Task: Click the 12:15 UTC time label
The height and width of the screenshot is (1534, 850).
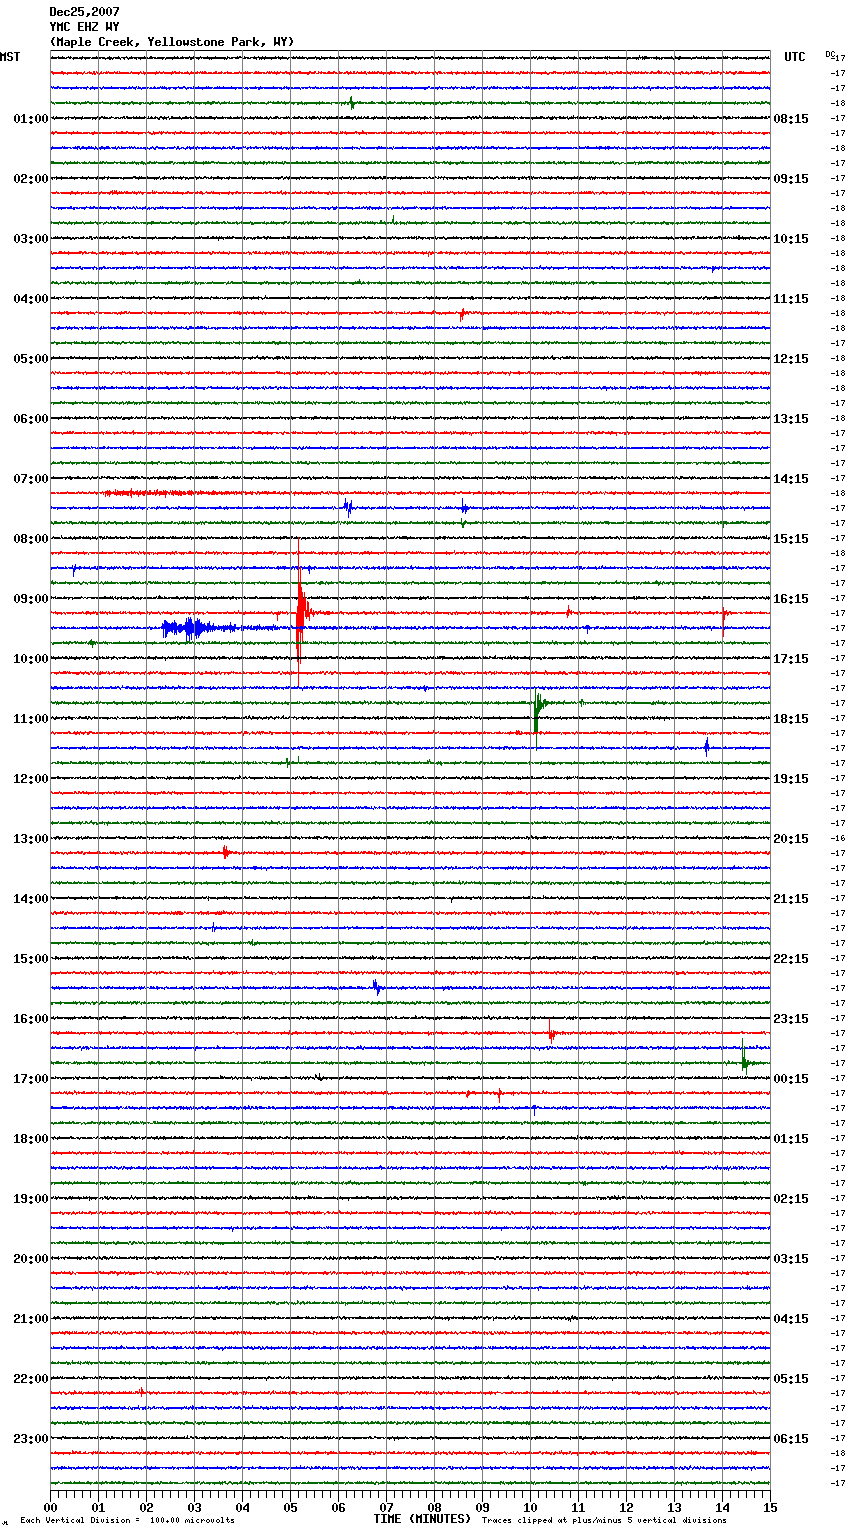Action: click(791, 359)
